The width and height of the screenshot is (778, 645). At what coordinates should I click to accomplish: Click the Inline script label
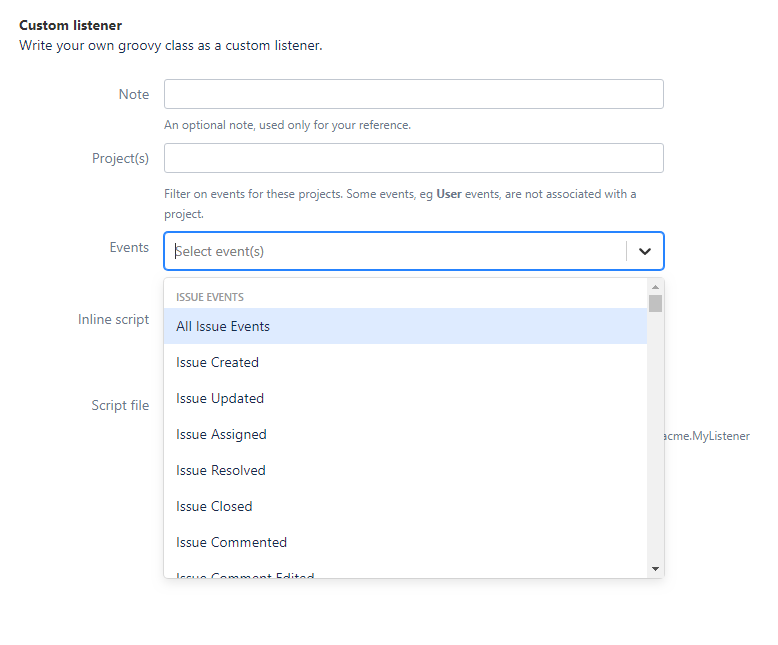coord(113,319)
